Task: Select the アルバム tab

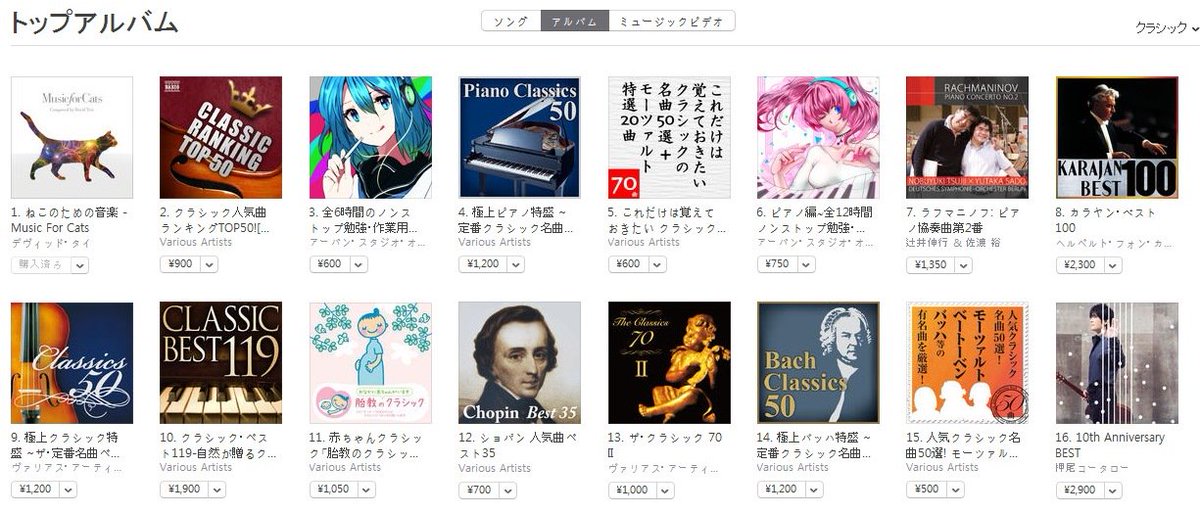Action: [x=574, y=21]
